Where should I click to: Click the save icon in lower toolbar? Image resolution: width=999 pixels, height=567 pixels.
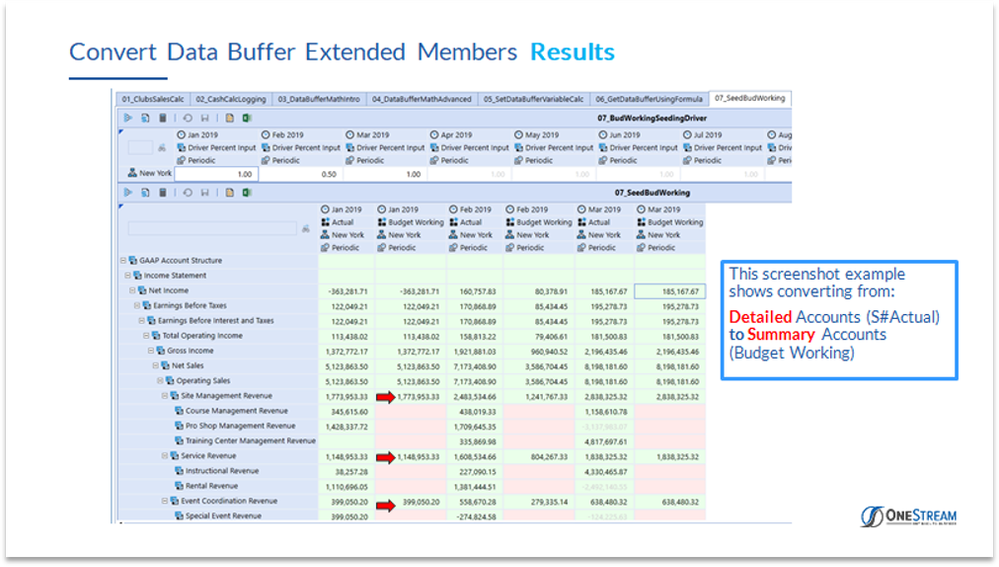click(x=204, y=192)
